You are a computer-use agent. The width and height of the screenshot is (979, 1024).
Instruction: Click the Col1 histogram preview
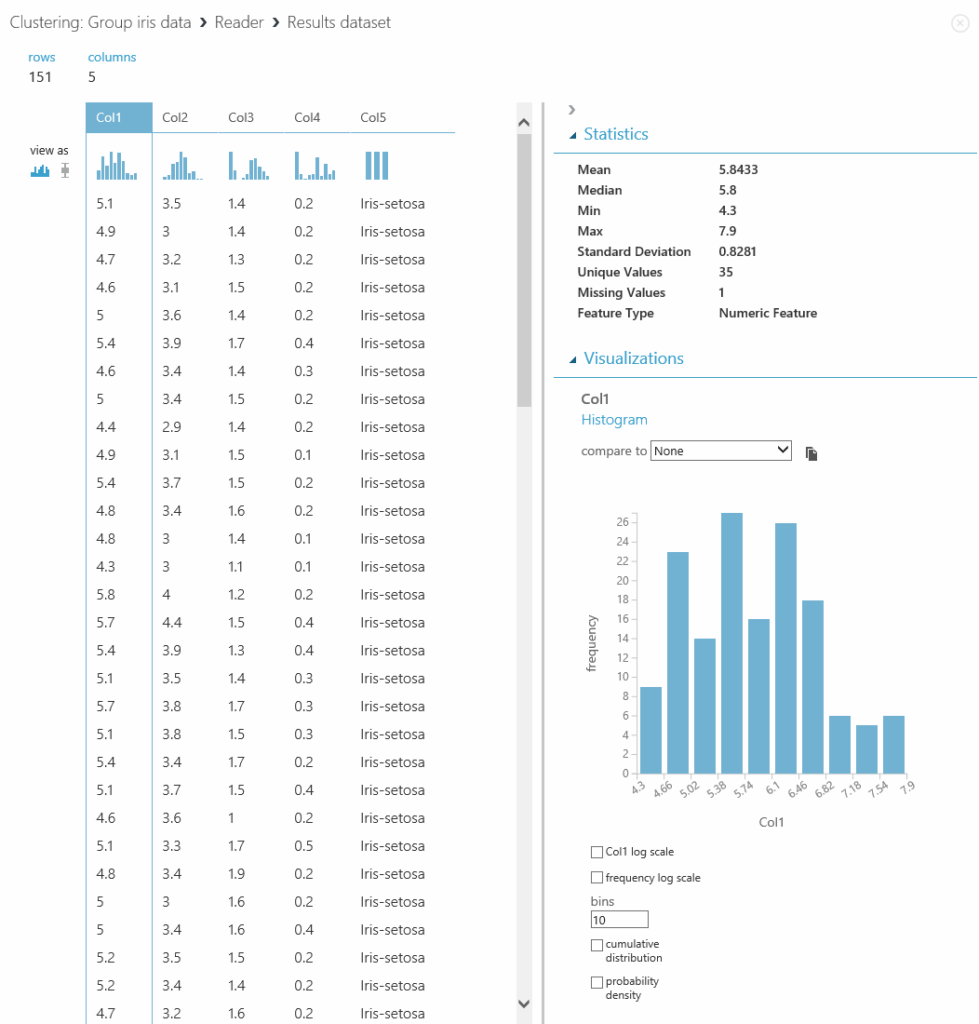[117, 165]
